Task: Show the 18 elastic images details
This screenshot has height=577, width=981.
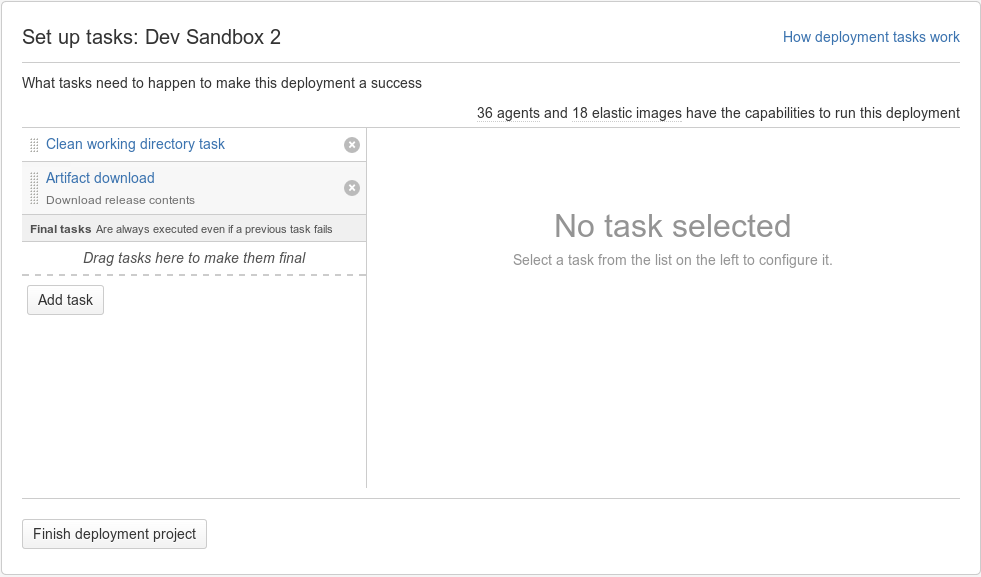Action: pos(627,113)
